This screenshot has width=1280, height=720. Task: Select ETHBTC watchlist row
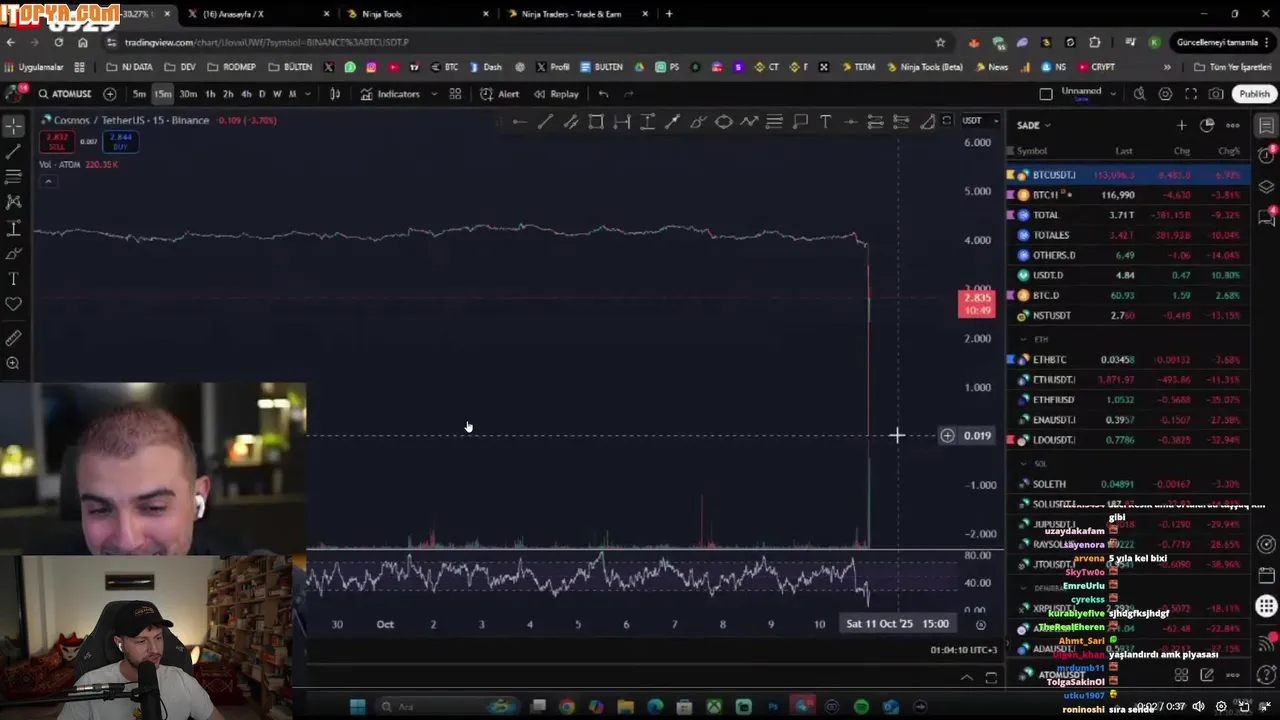point(1128,359)
